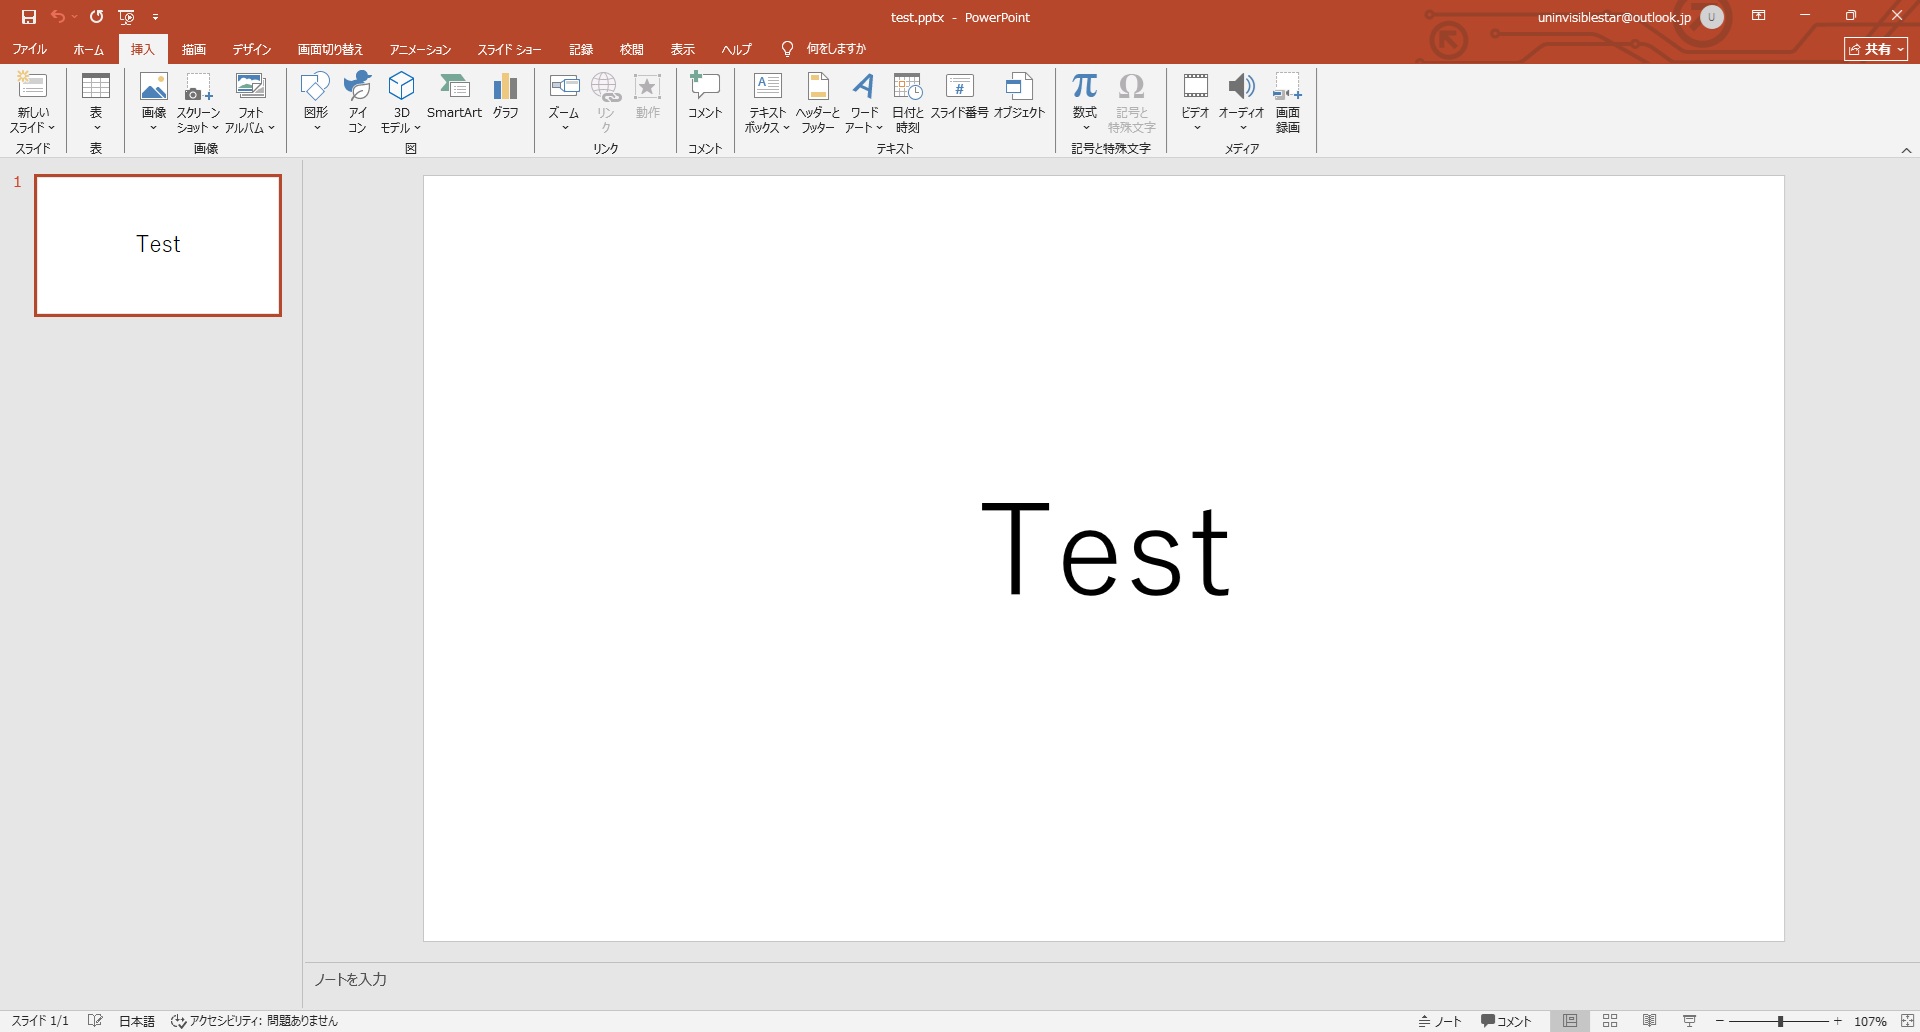Screen dimensions: 1920x1032
Task: Select the slide 1 thumbnail
Action: click(x=158, y=245)
